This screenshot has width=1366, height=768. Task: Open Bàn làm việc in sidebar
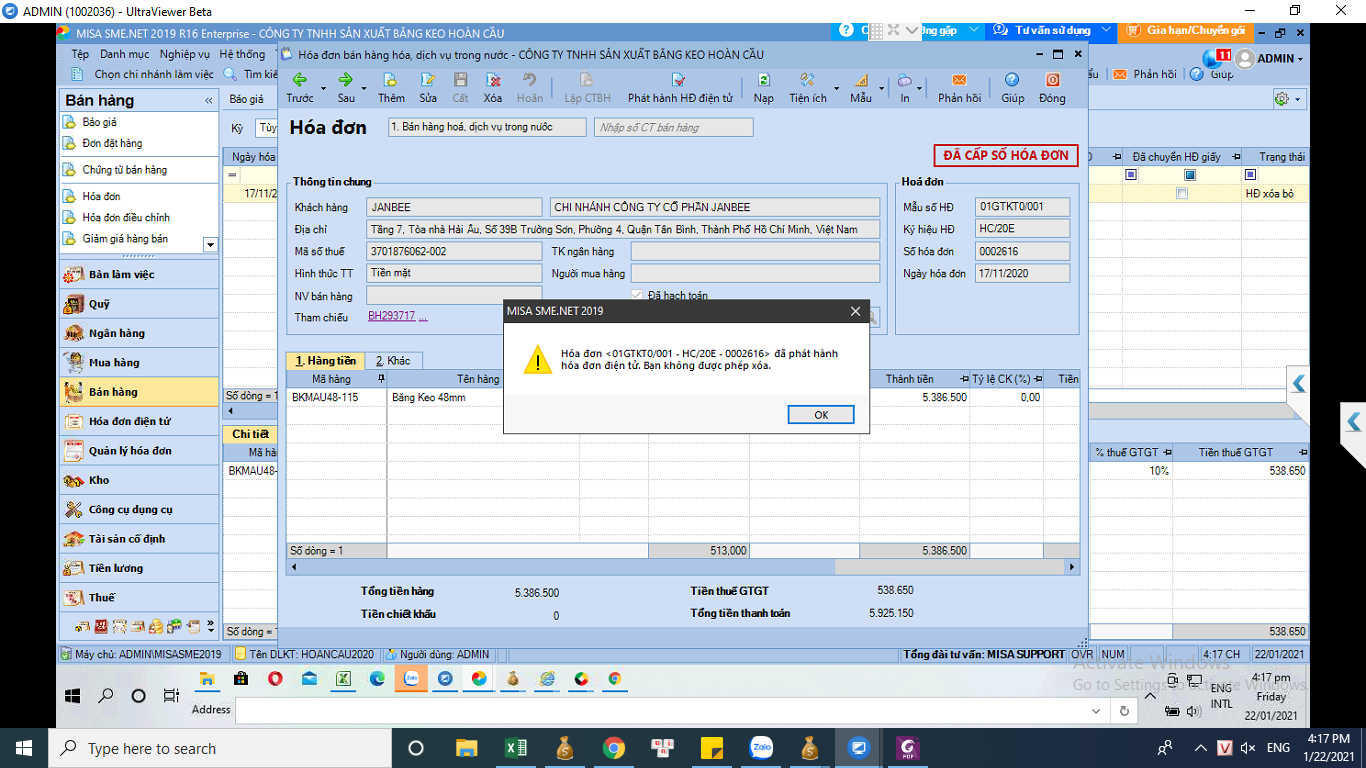[139, 274]
